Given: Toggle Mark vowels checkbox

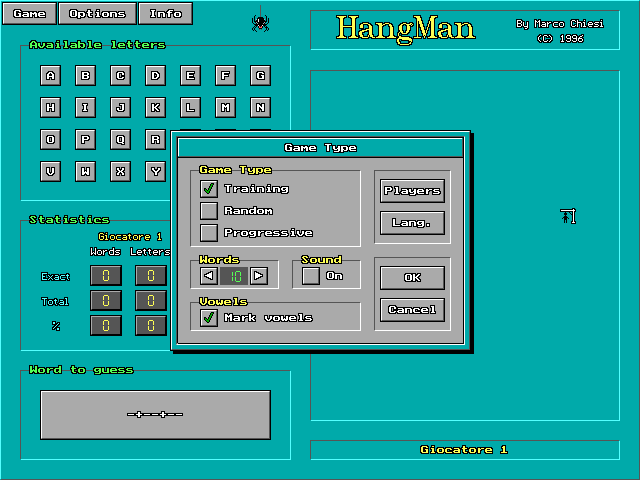Looking at the screenshot, I should click(x=209, y=318).
